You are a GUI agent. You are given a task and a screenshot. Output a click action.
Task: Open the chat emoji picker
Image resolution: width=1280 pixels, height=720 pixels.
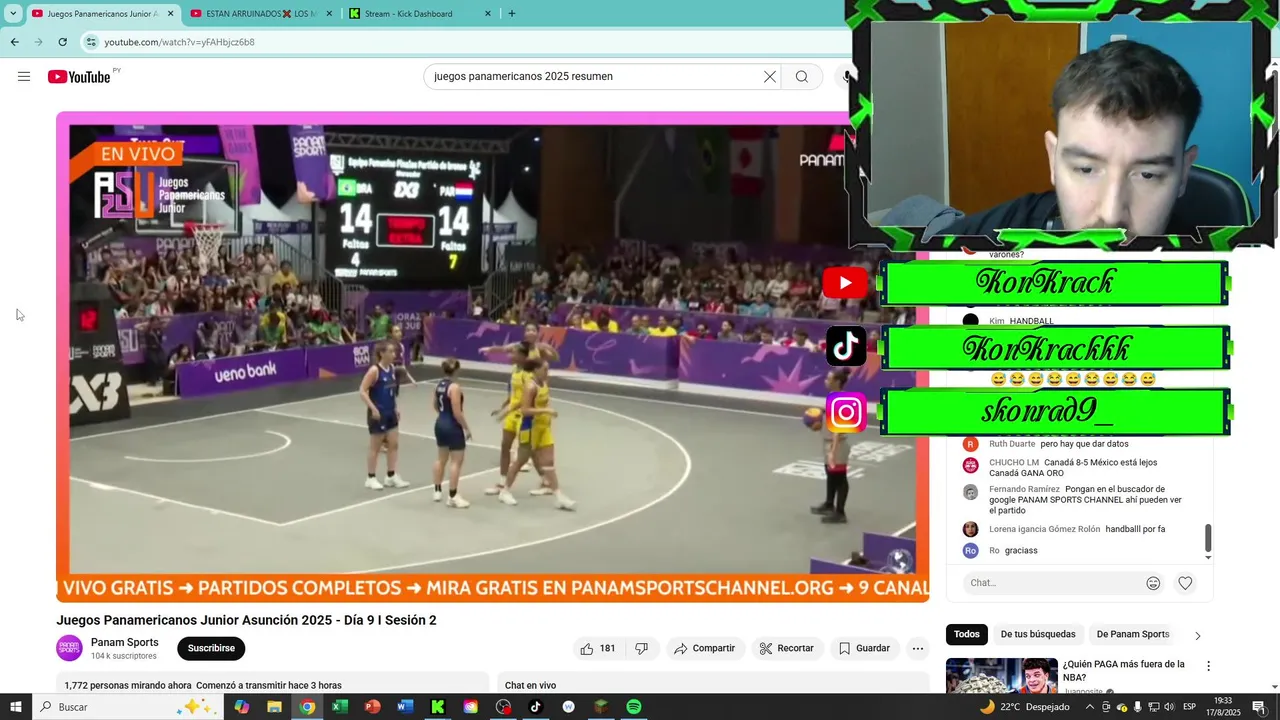click(x=1153, y=583)
